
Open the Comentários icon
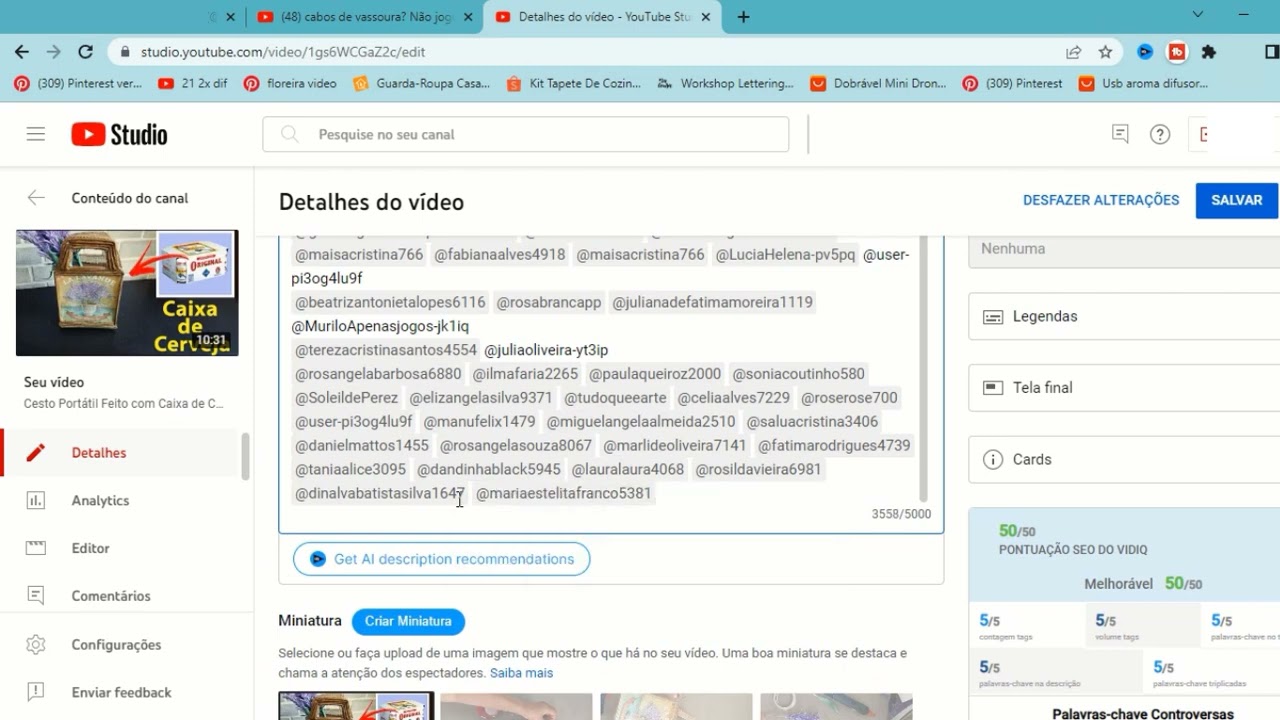(36, 596)
